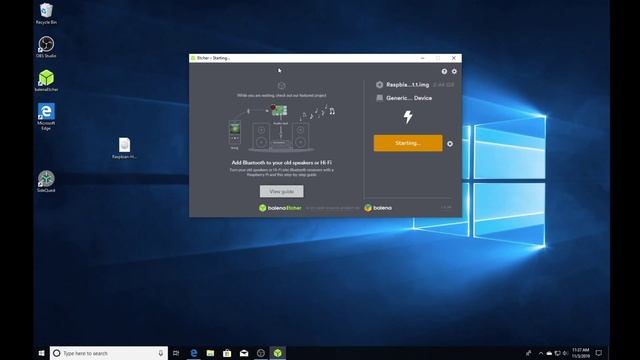Click the Bluetooth speakers project illustration
Image resolution: width=640 pixels, height=360 pixels.
281,127
